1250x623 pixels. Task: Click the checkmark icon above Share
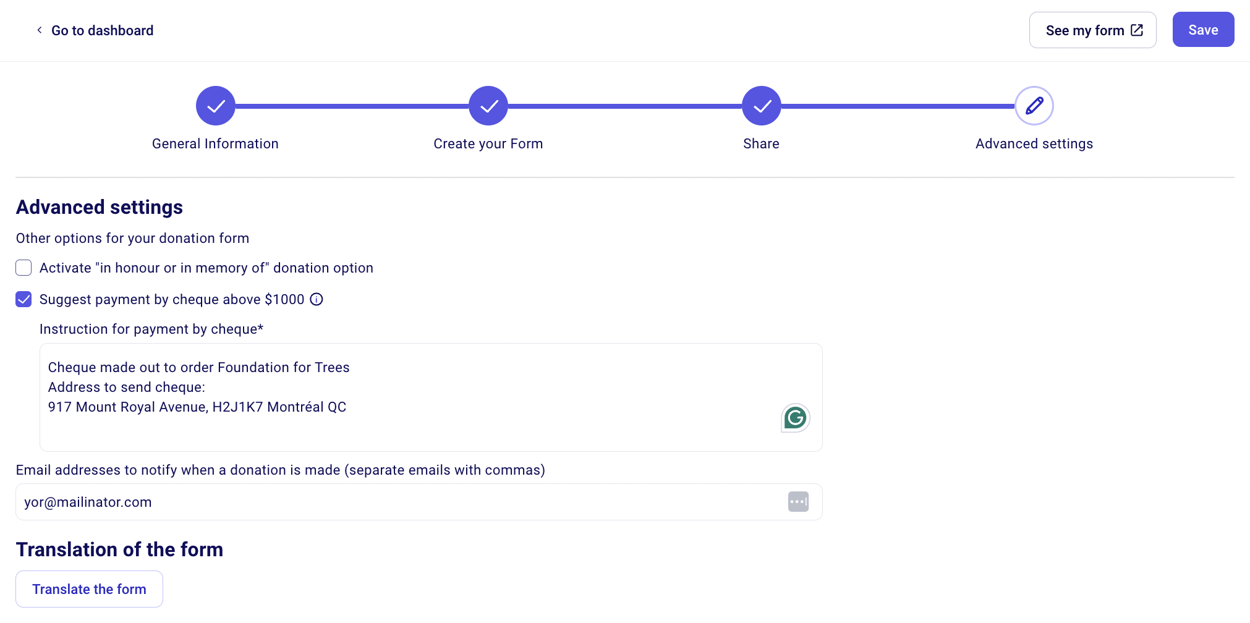coord(761,105)
